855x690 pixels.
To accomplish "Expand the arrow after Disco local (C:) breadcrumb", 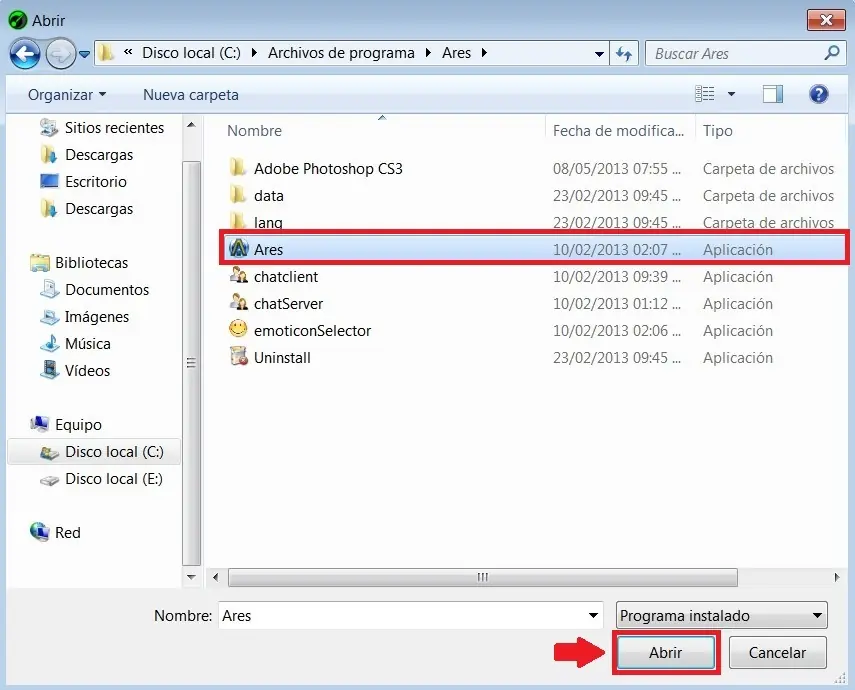I will pos(255,53).
